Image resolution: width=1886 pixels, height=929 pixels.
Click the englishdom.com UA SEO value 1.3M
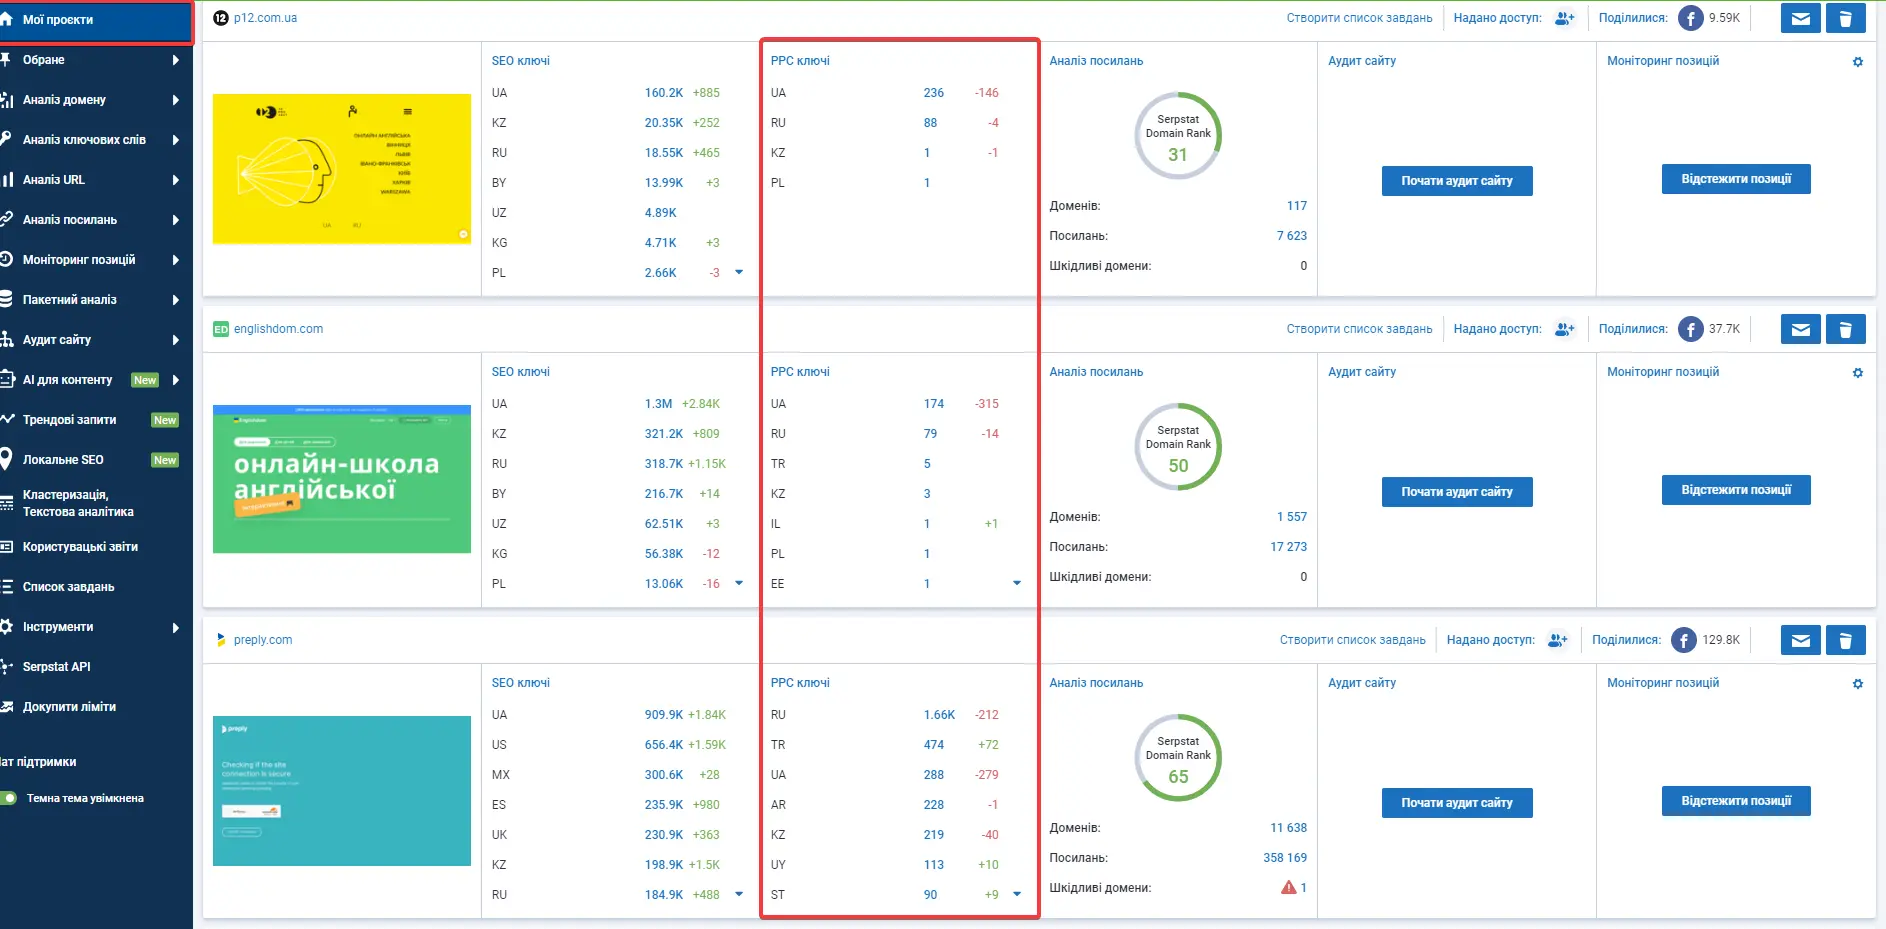[658, 404]
